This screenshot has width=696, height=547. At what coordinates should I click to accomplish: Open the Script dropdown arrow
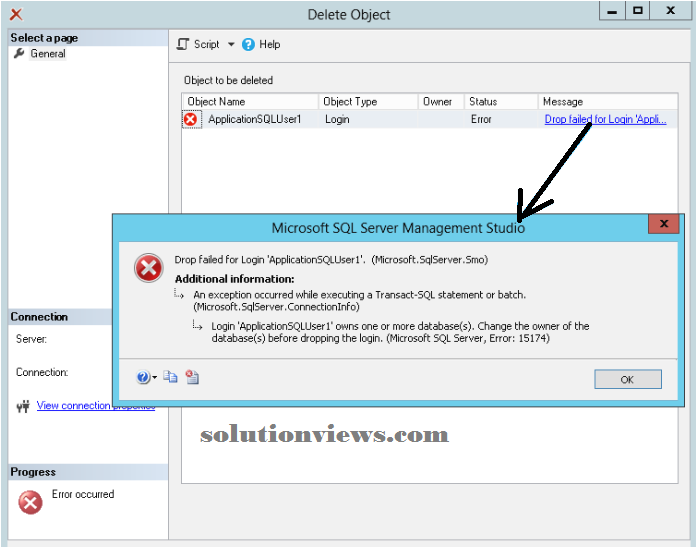pyautogui.click(x=231, y=44)
